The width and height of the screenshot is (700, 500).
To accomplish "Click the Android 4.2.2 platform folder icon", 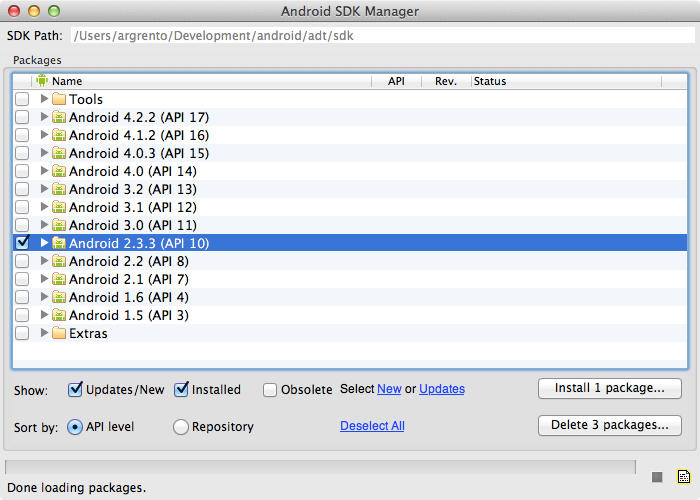I will click(x=59, y=117).
